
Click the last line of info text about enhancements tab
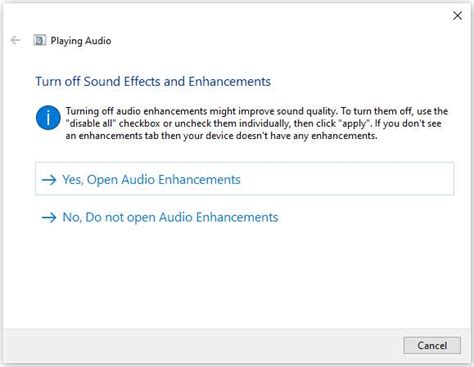[x=221, y=136]
